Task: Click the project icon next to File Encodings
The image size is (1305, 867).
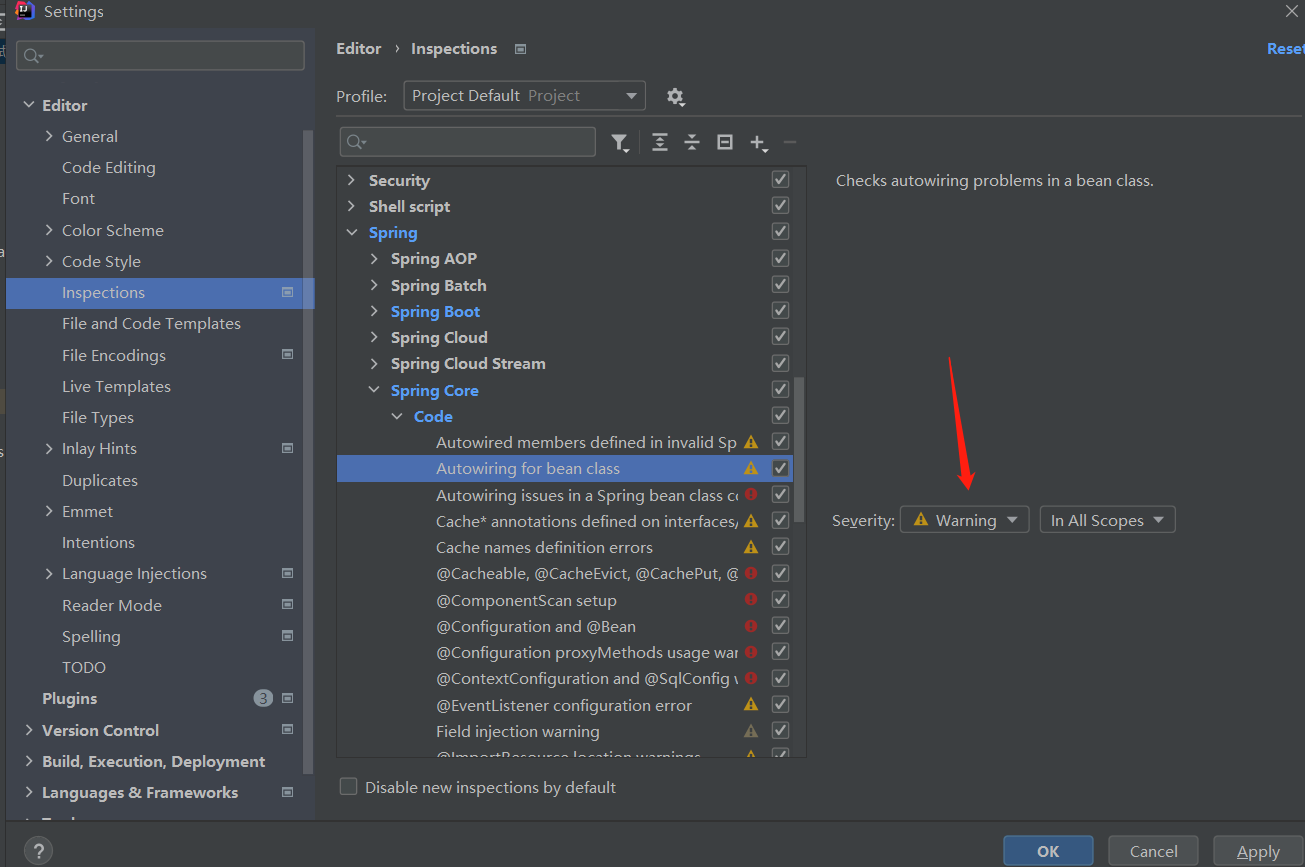Action: [288, 355]
